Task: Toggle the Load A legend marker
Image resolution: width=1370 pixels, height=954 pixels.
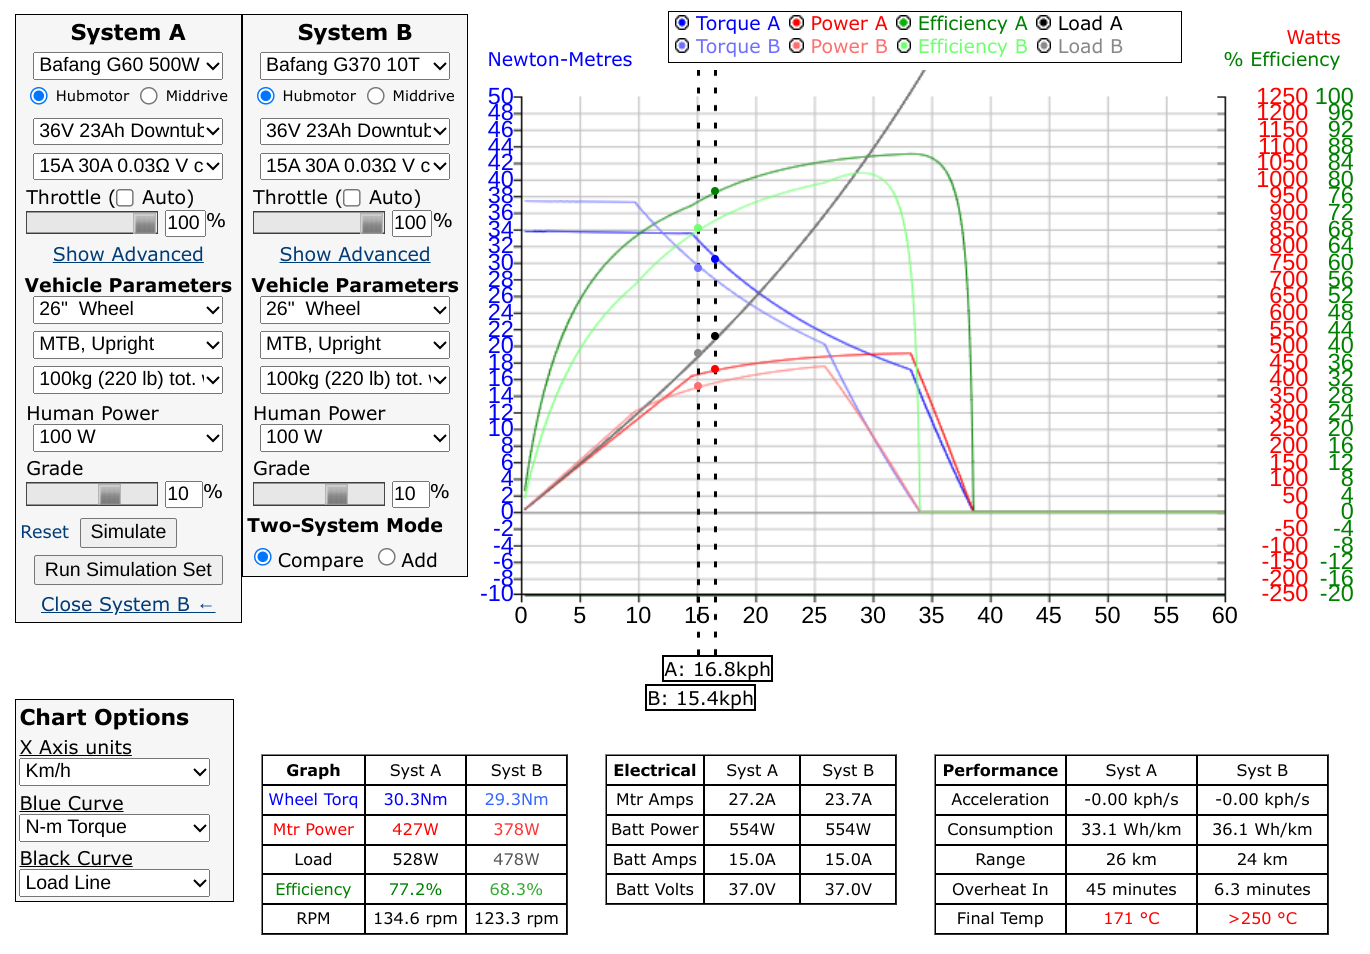Action: click(1044, 23)
